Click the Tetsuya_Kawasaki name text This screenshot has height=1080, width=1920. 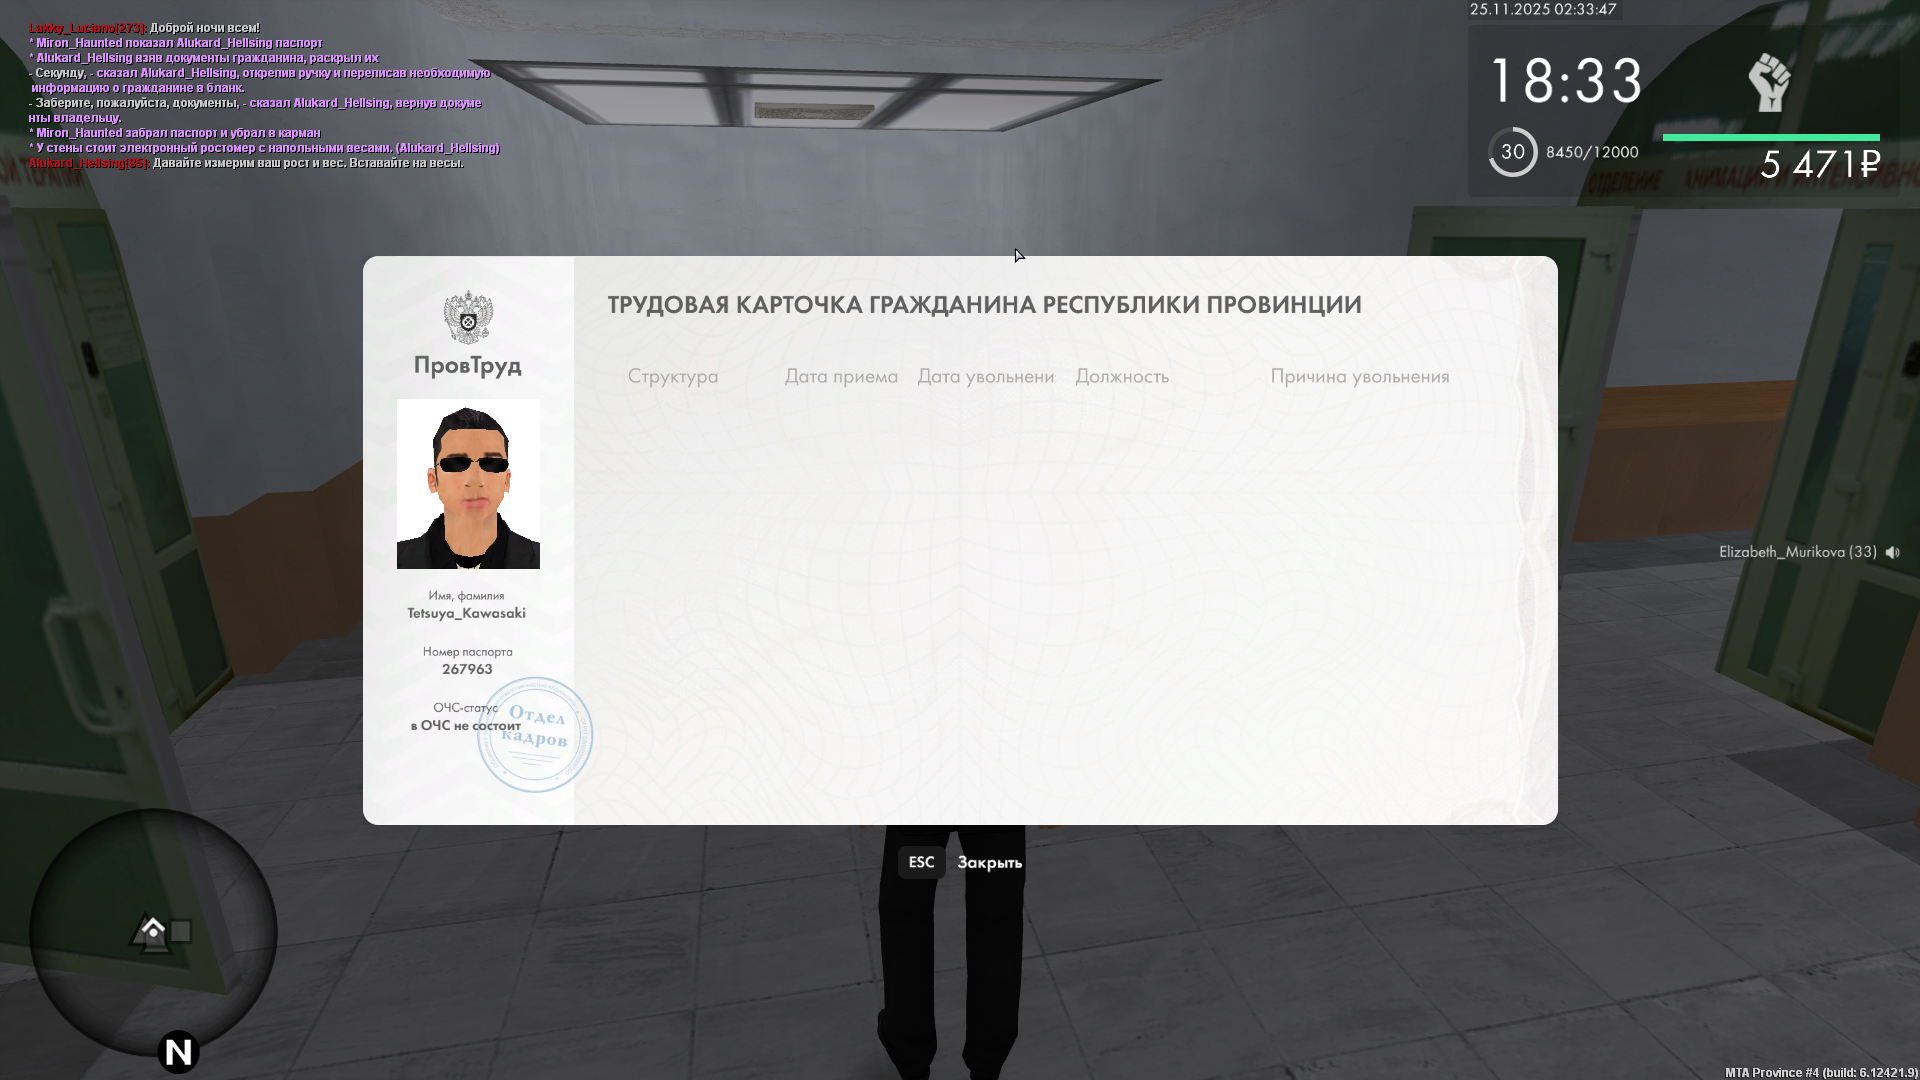[x=466, y=613]
